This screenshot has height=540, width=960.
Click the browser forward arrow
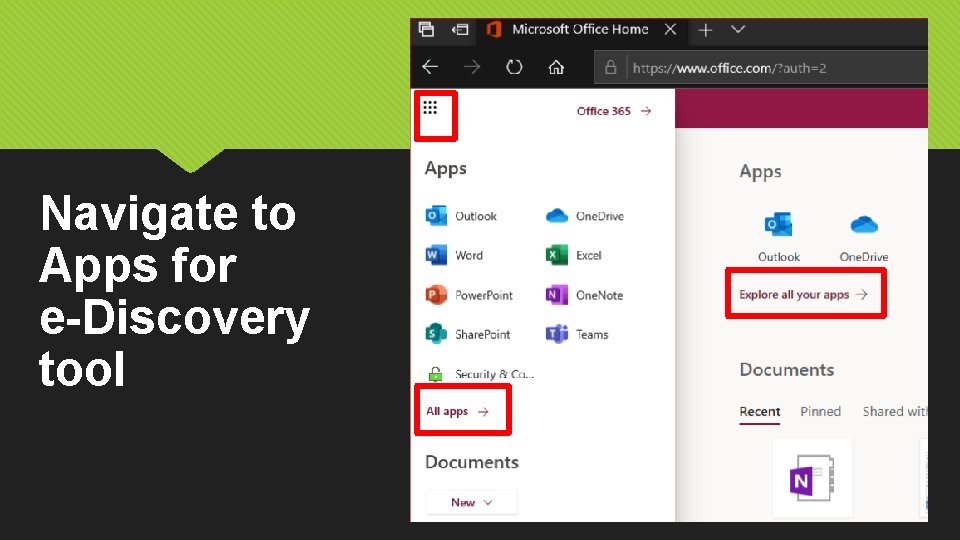tap(472, 67)
